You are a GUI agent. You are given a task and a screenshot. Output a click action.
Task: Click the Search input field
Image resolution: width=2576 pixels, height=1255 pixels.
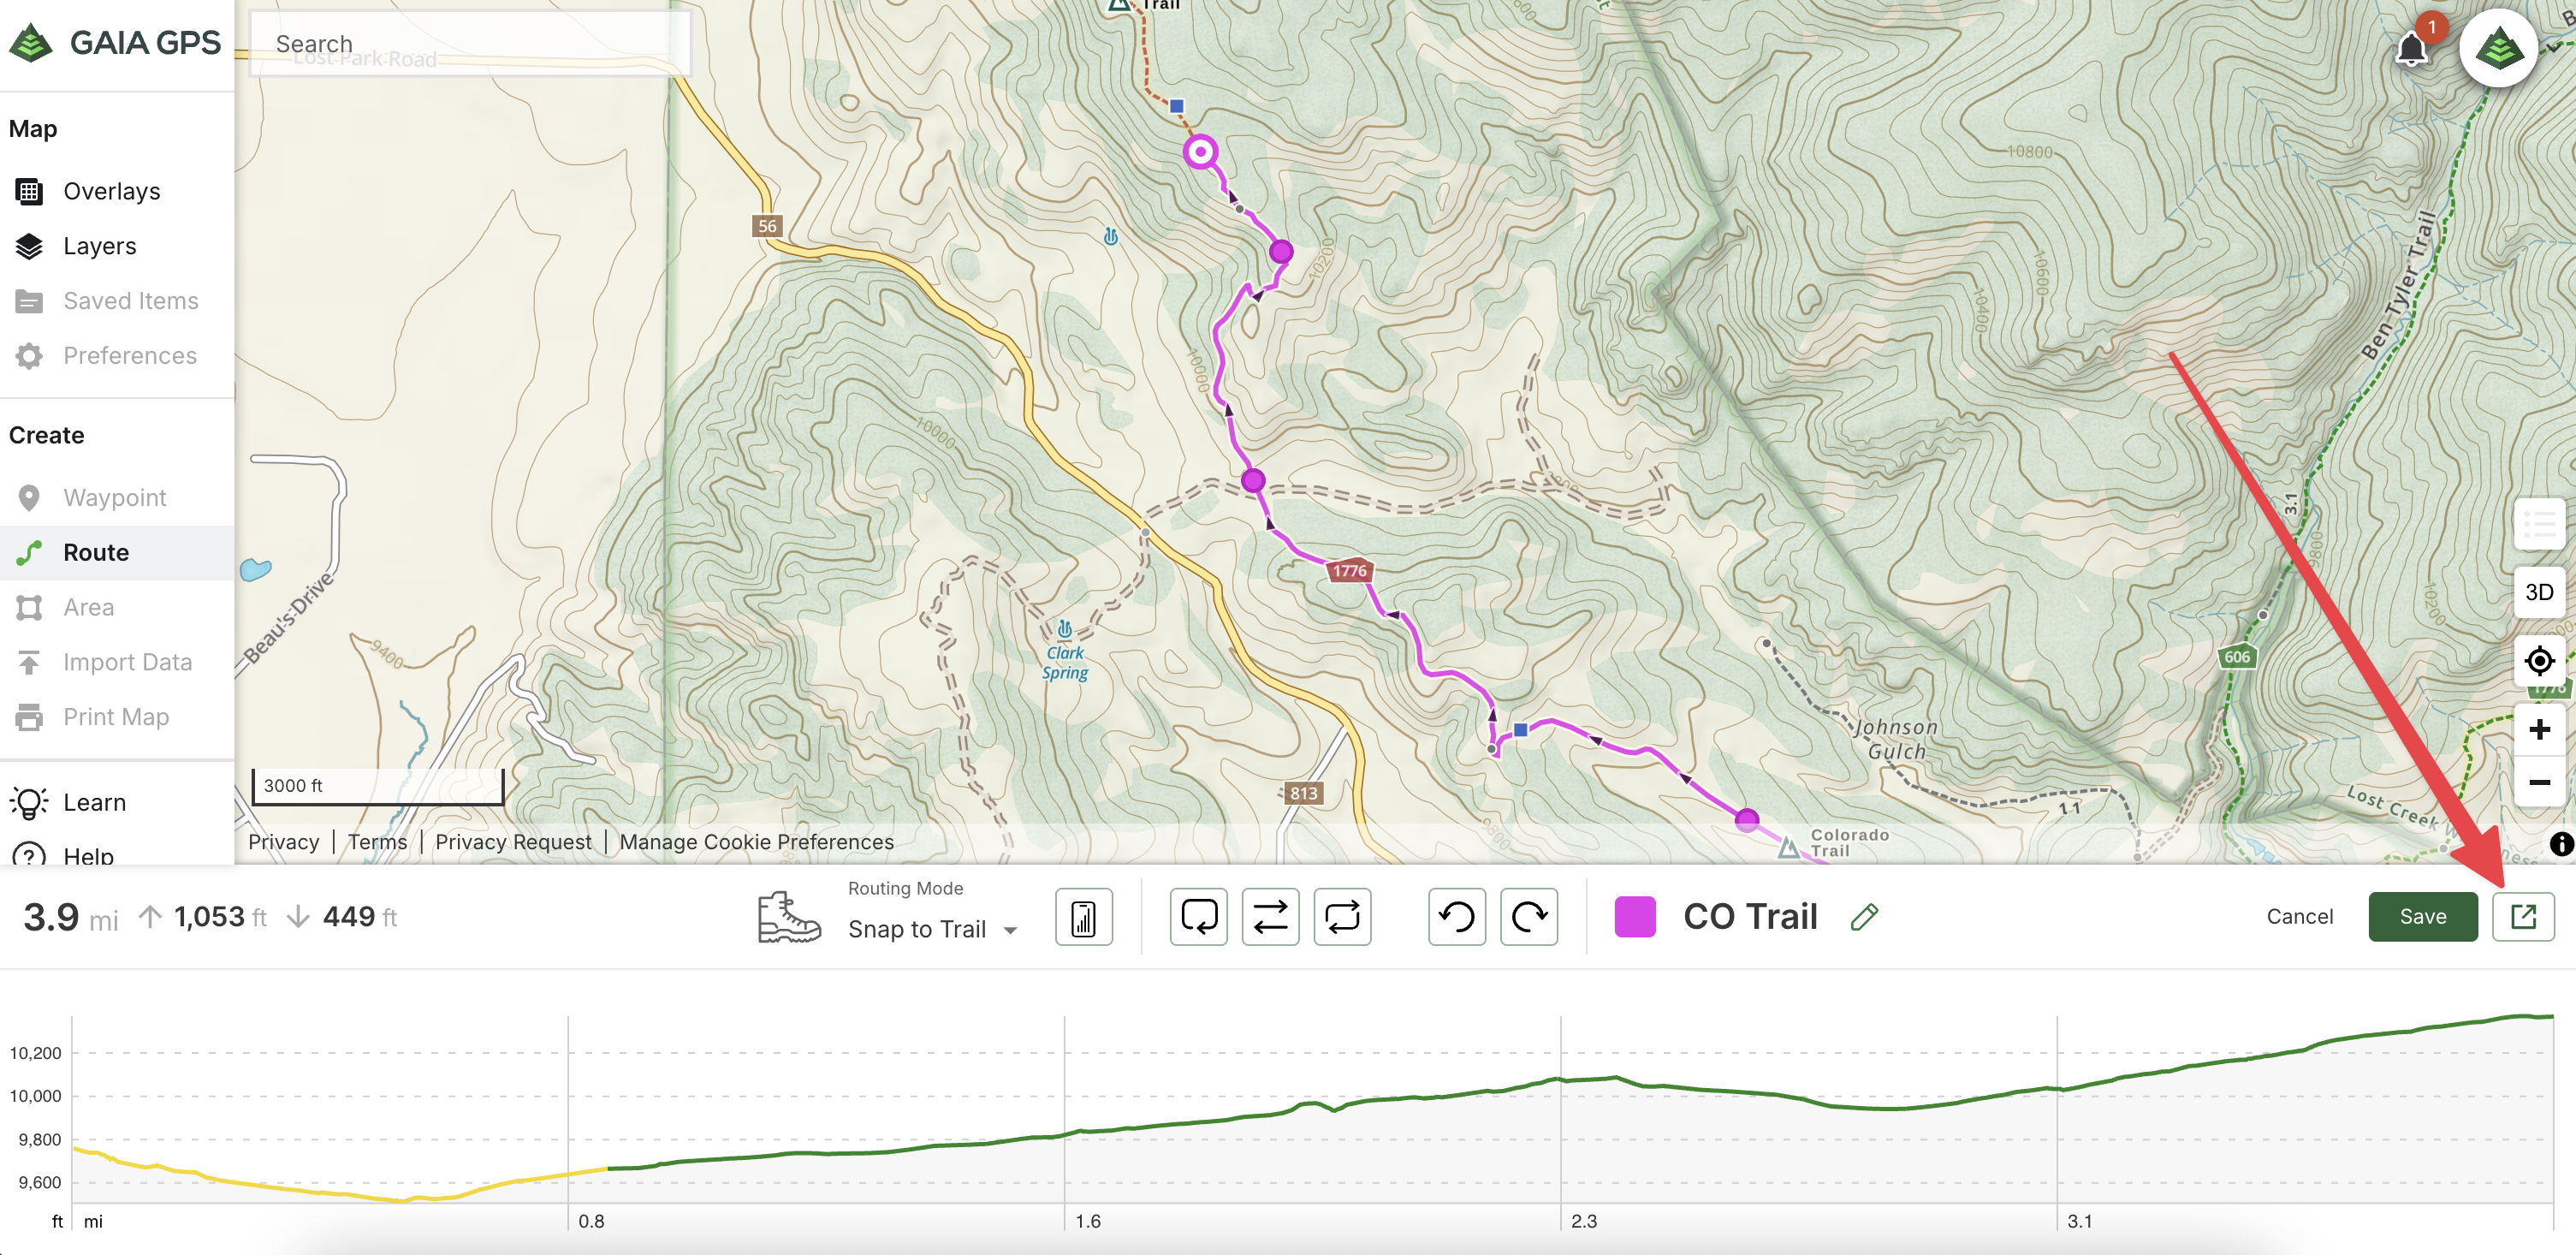(469, 43)
